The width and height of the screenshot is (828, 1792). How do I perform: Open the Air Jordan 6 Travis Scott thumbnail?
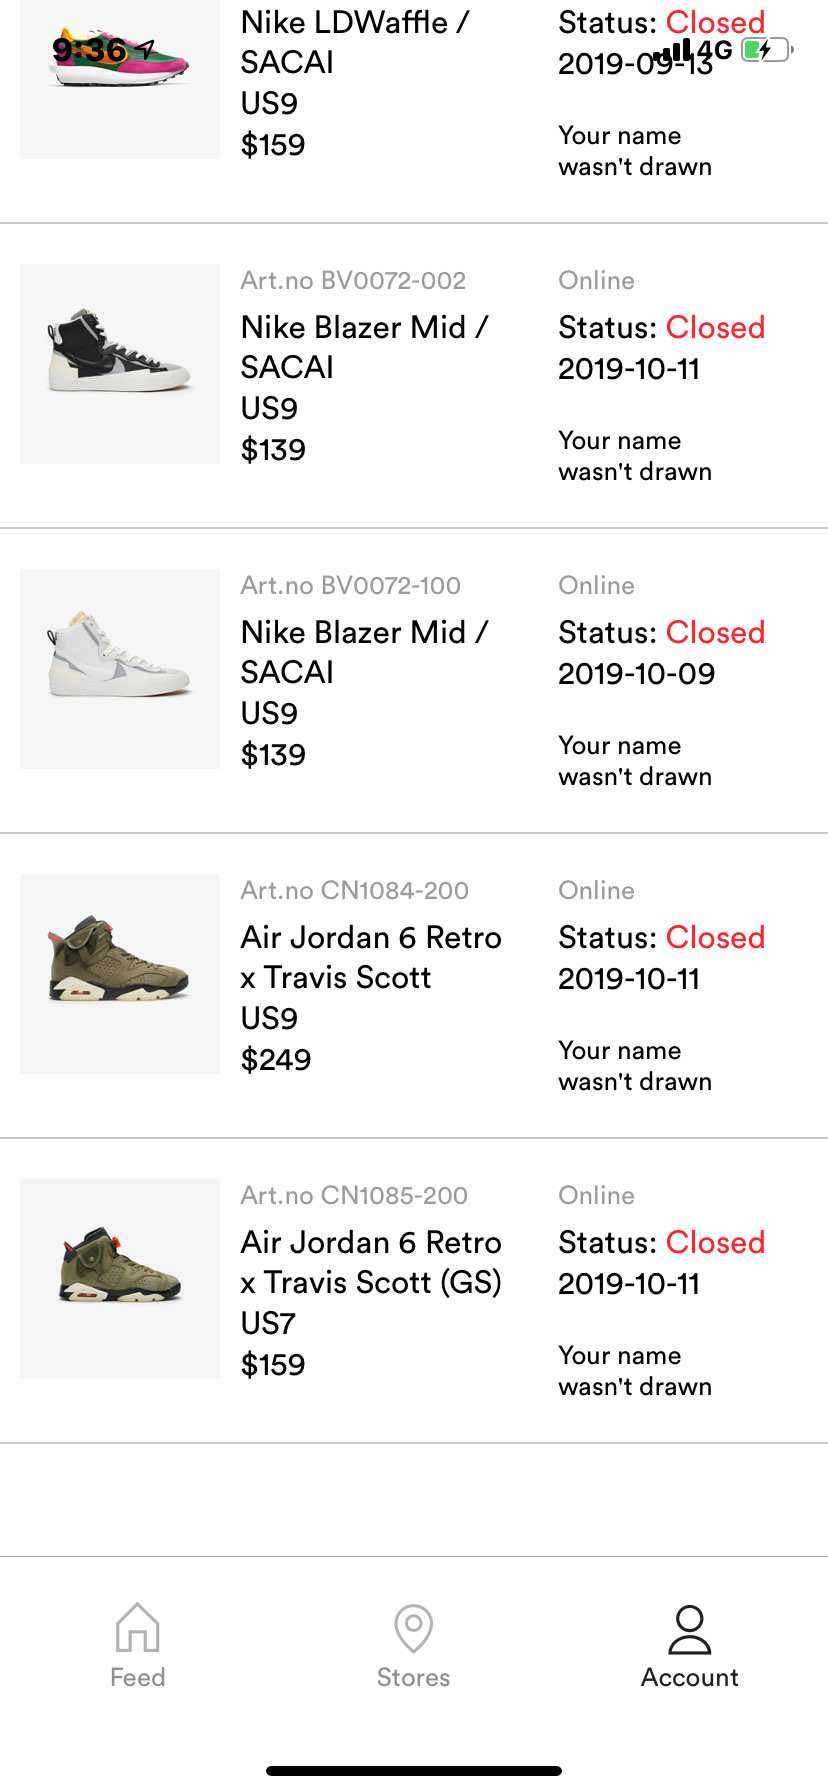pos(120,974)
